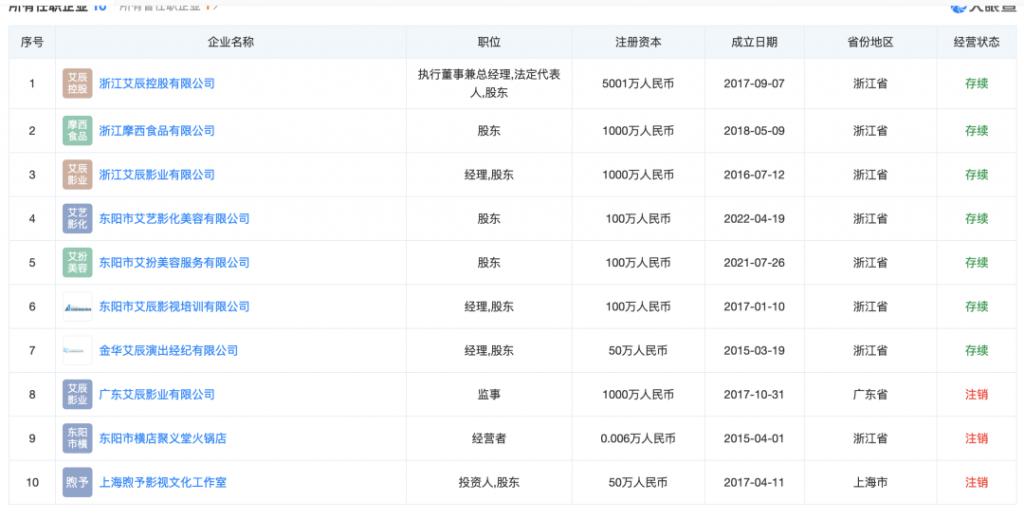
Task: Click the 摩西食品 logo icon
Action: tap(77, 131)
